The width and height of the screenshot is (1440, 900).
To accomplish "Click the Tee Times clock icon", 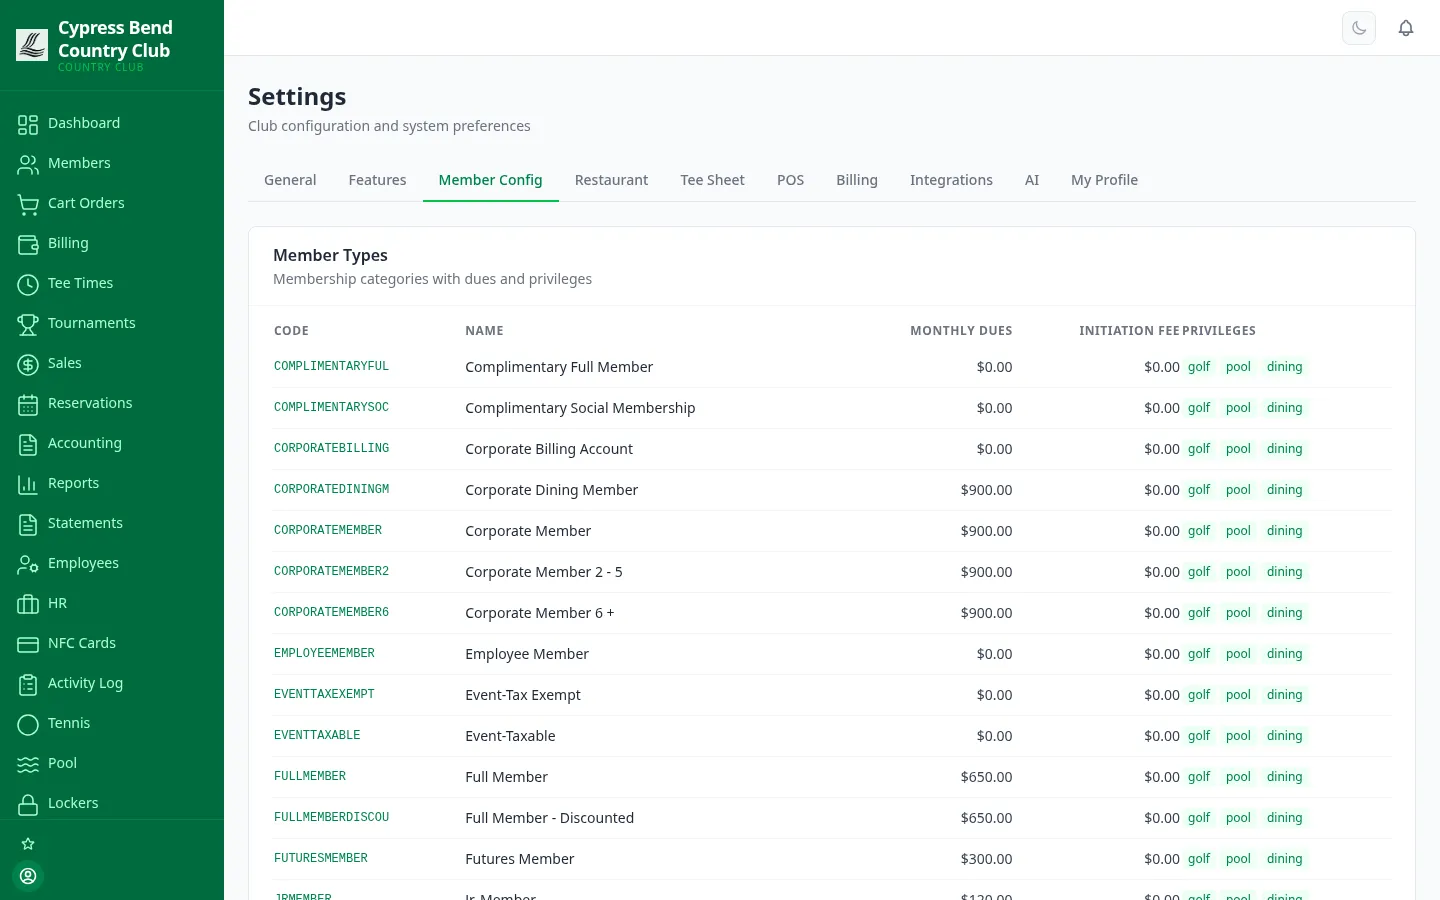I will tap(28, 284).
